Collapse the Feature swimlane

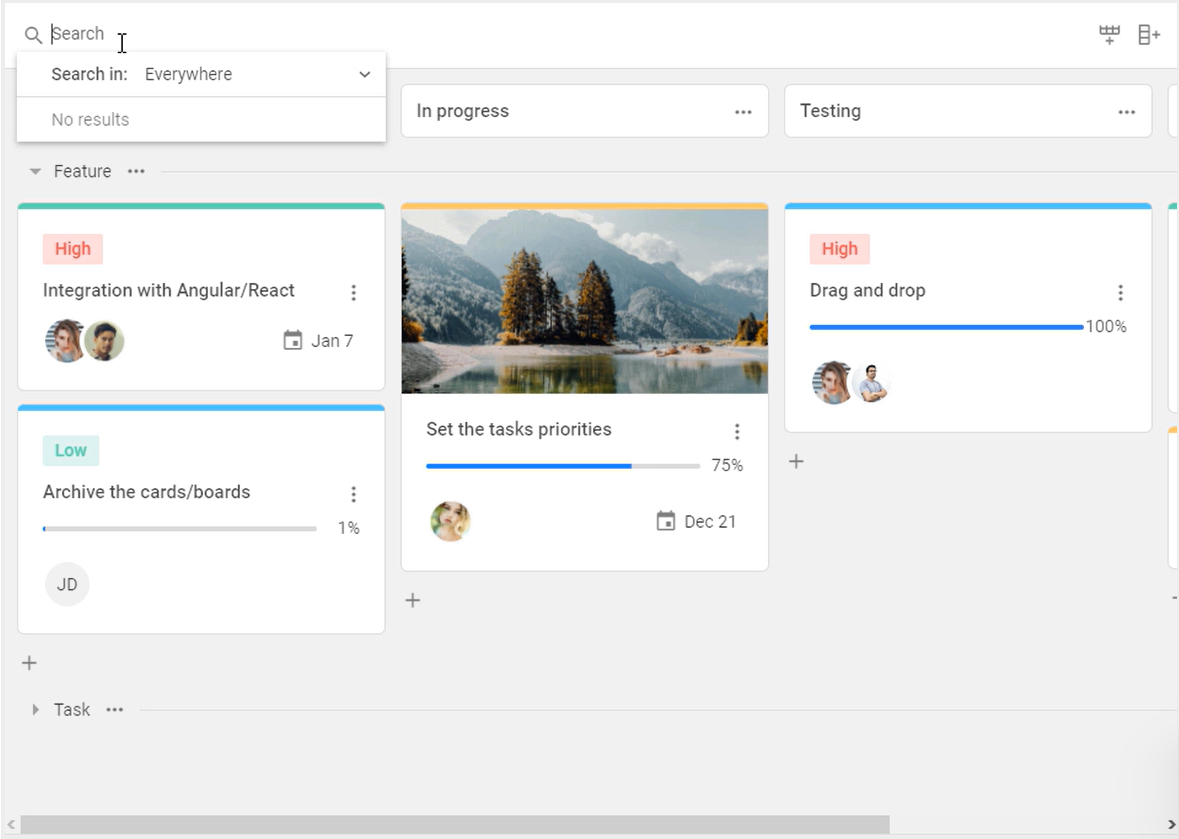pos(35,171)
